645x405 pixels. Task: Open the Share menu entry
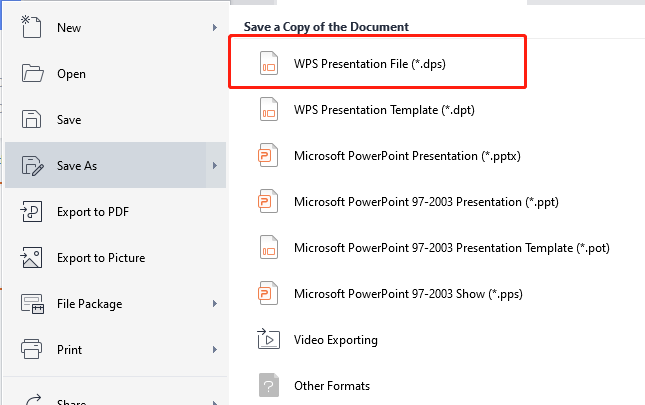tap(71, 401)
